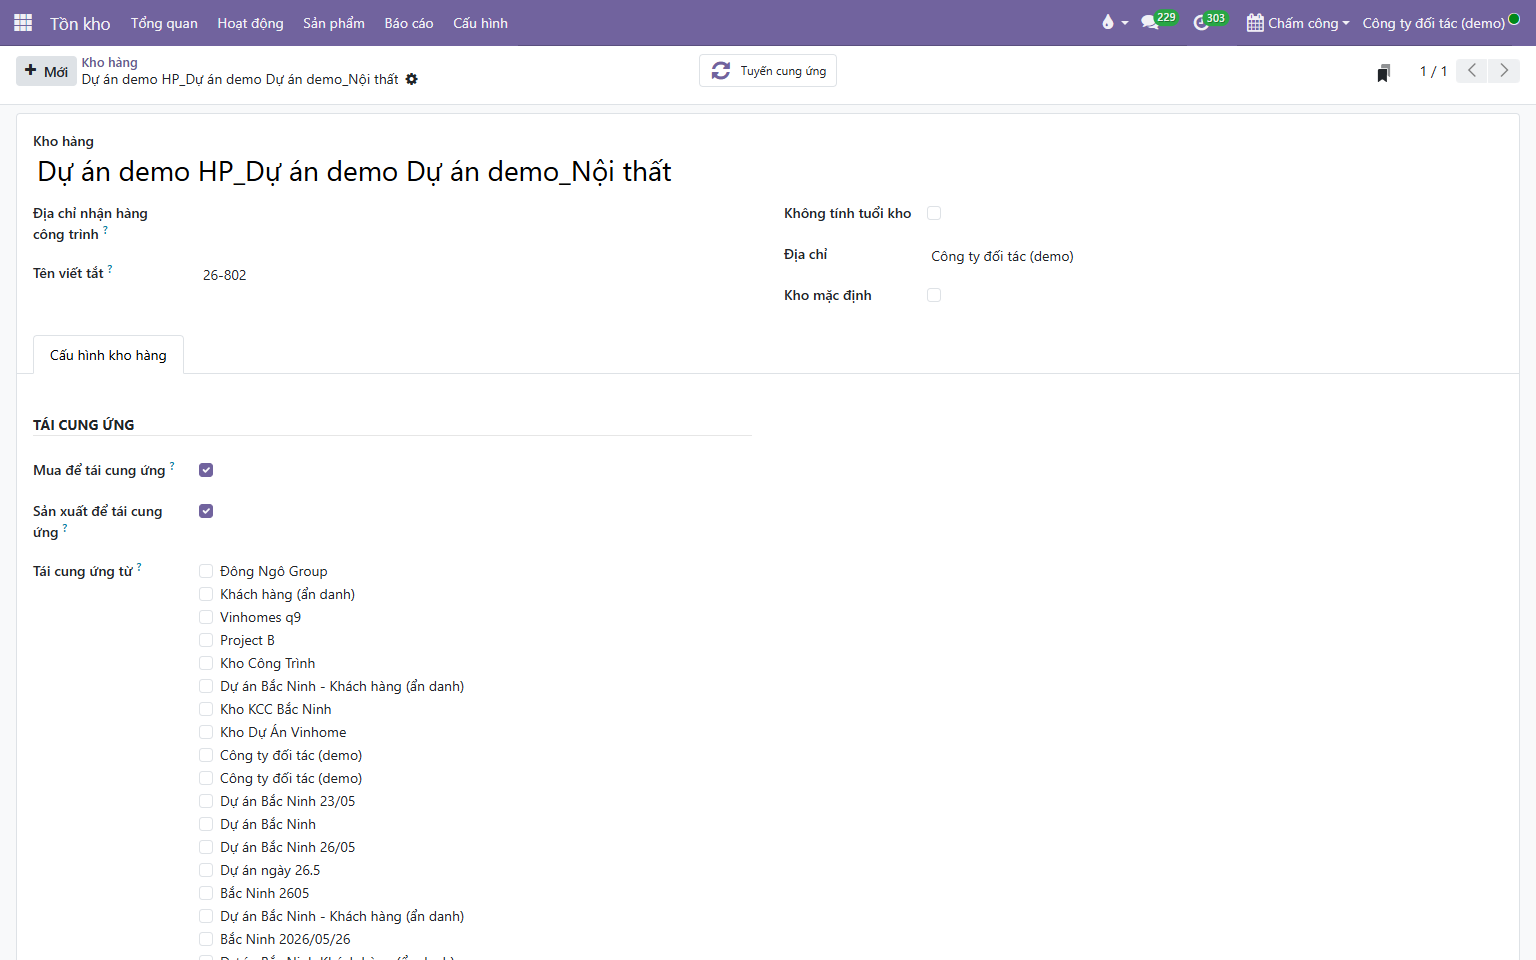Click the Tuyến cung ứng refresh icon
1536x960 pixels.
point(720,71)
